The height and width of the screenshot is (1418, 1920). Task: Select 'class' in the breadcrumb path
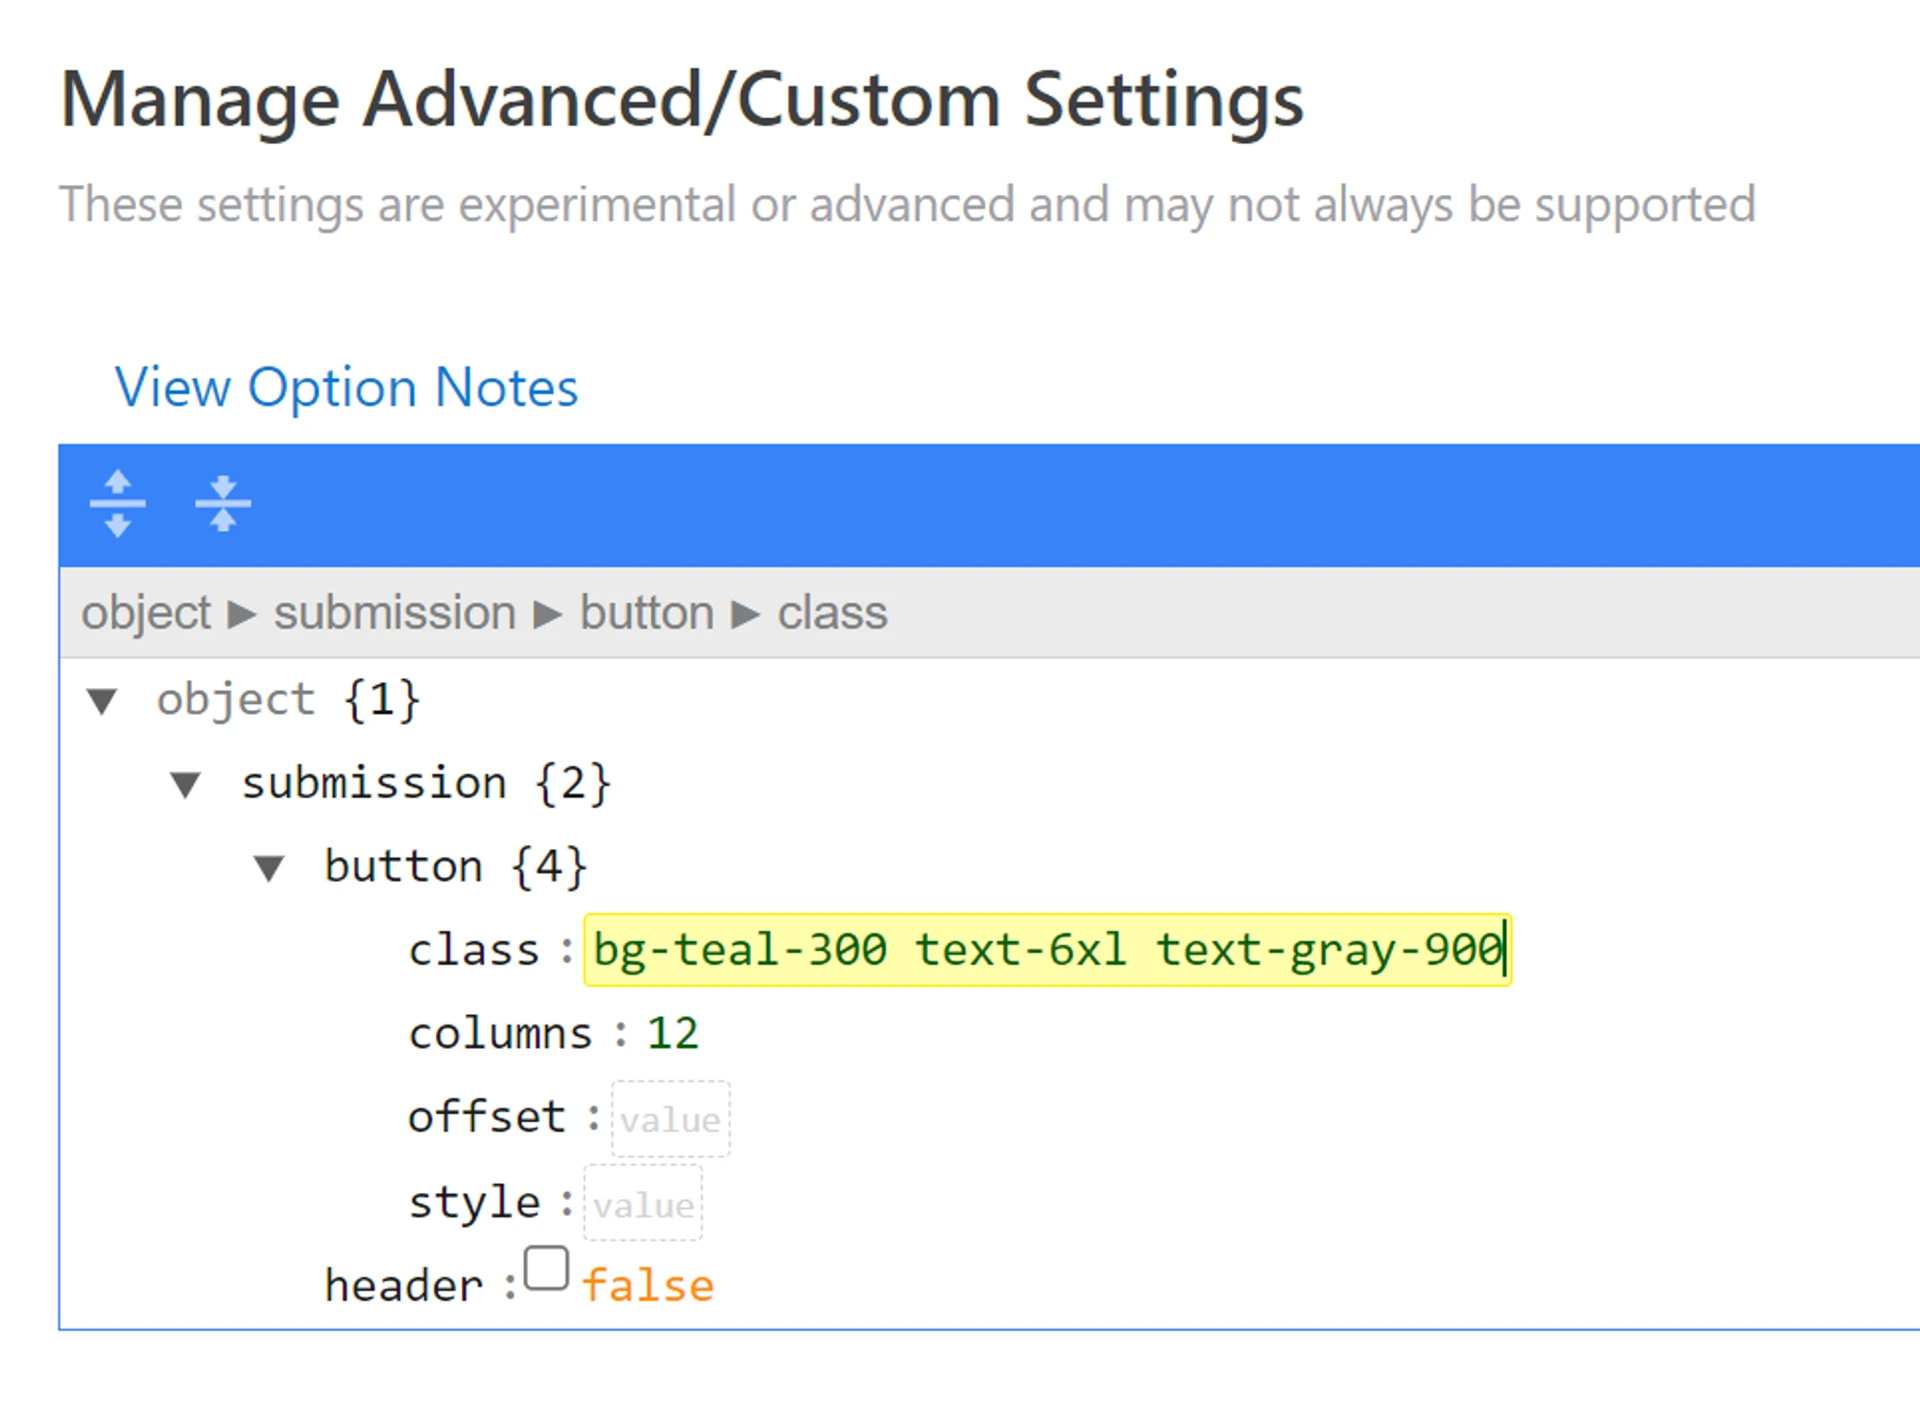point(832,613)
